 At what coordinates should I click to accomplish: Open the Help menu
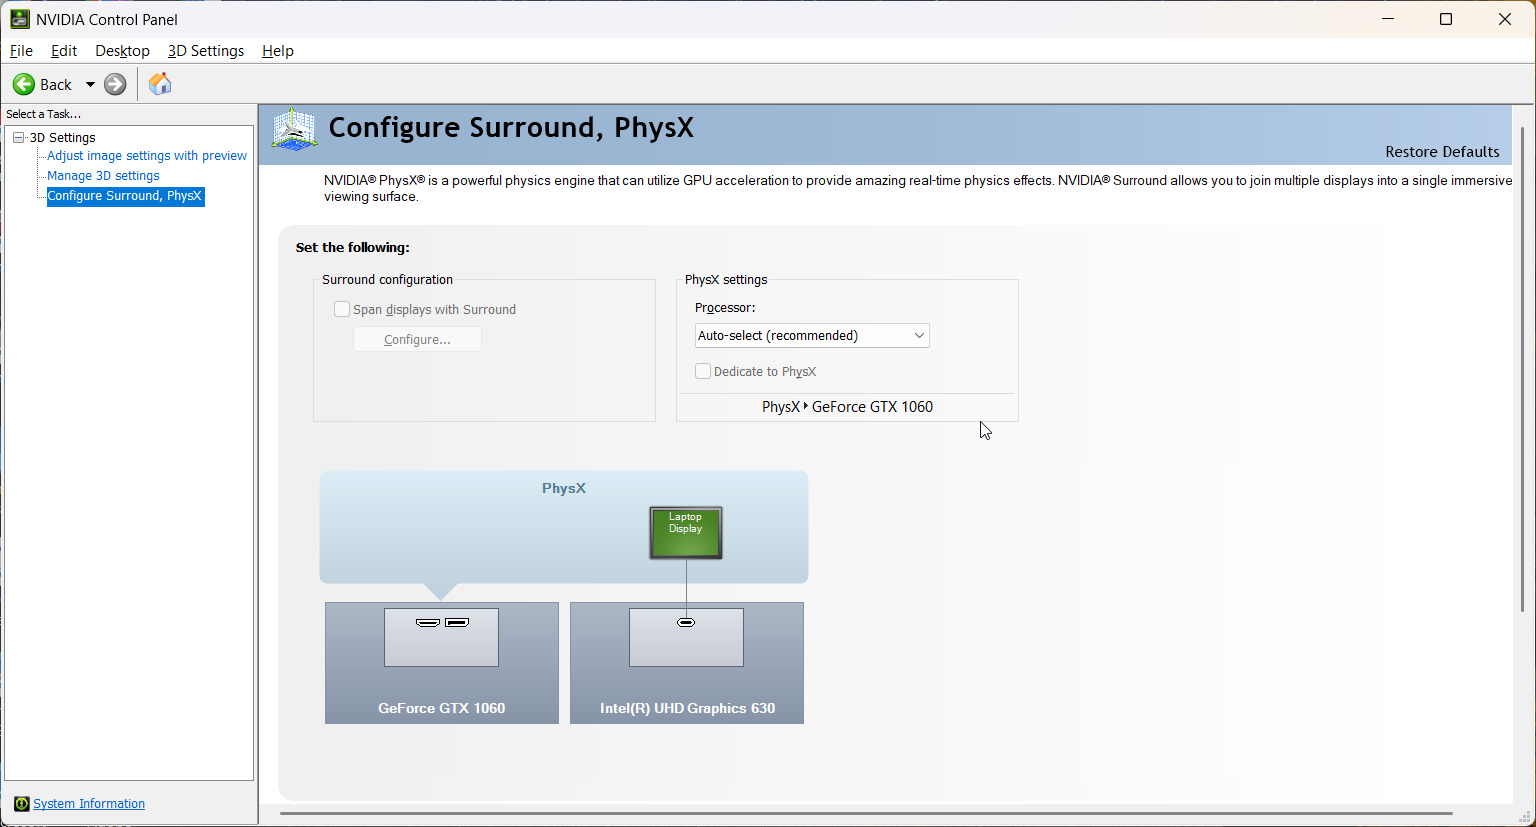(278, 51)
